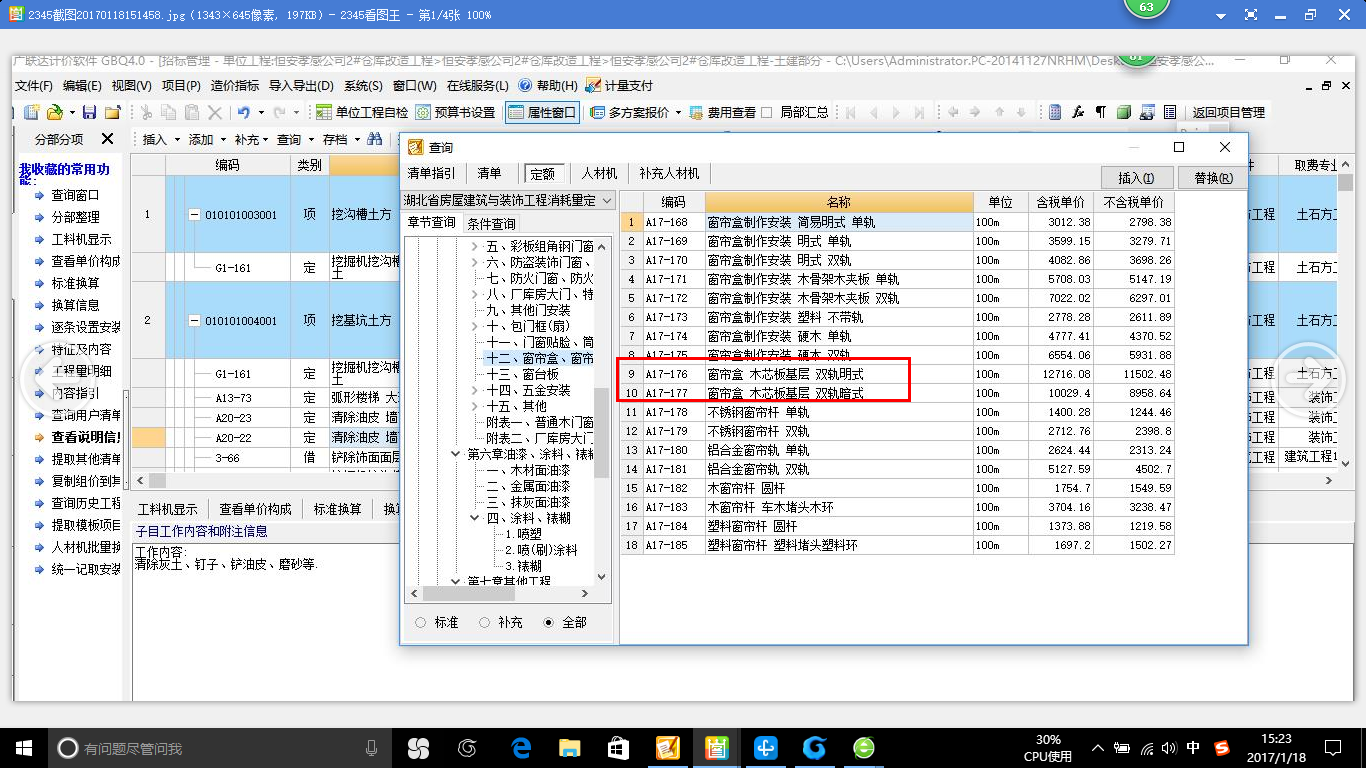Switch to the 条件查询 tab
Image resolution: width=1366 pixels, height=768 pixels.
(x=492, y=223)
